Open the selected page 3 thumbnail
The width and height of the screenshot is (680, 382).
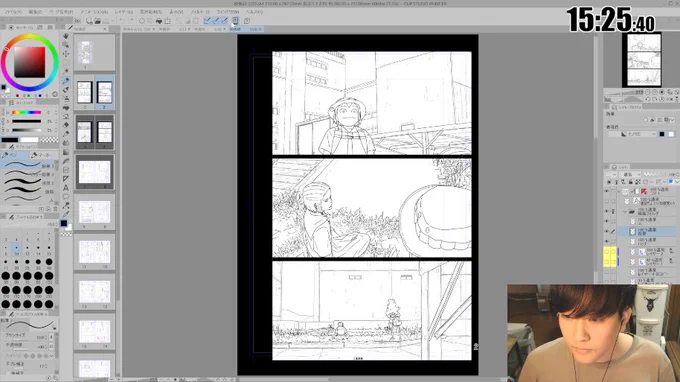(x=105, y=92)
